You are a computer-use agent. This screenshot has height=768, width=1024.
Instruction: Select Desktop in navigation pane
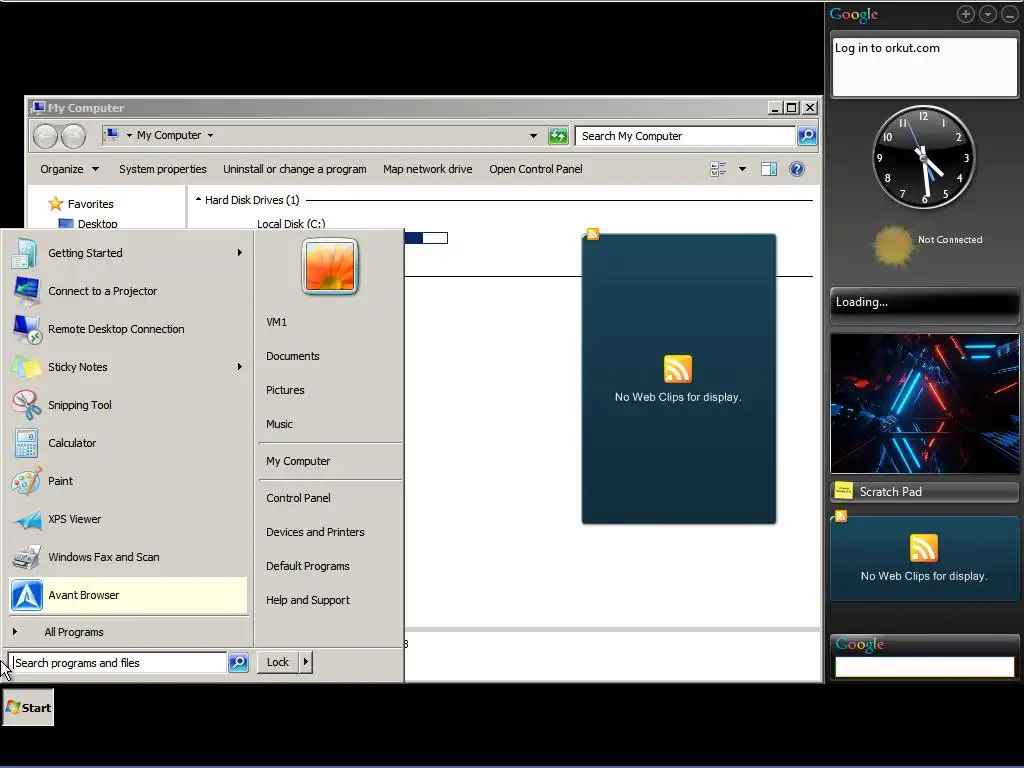(x=97, y=223)
